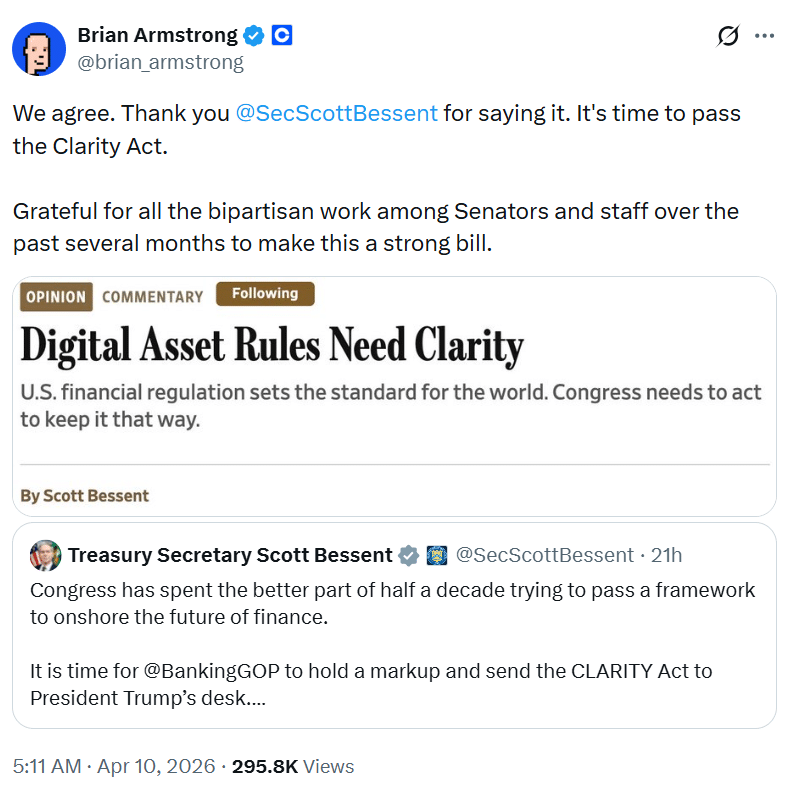Click the Treasury department affiliation badge
This screenshot has height=787, width=798.
click(436, 555)
